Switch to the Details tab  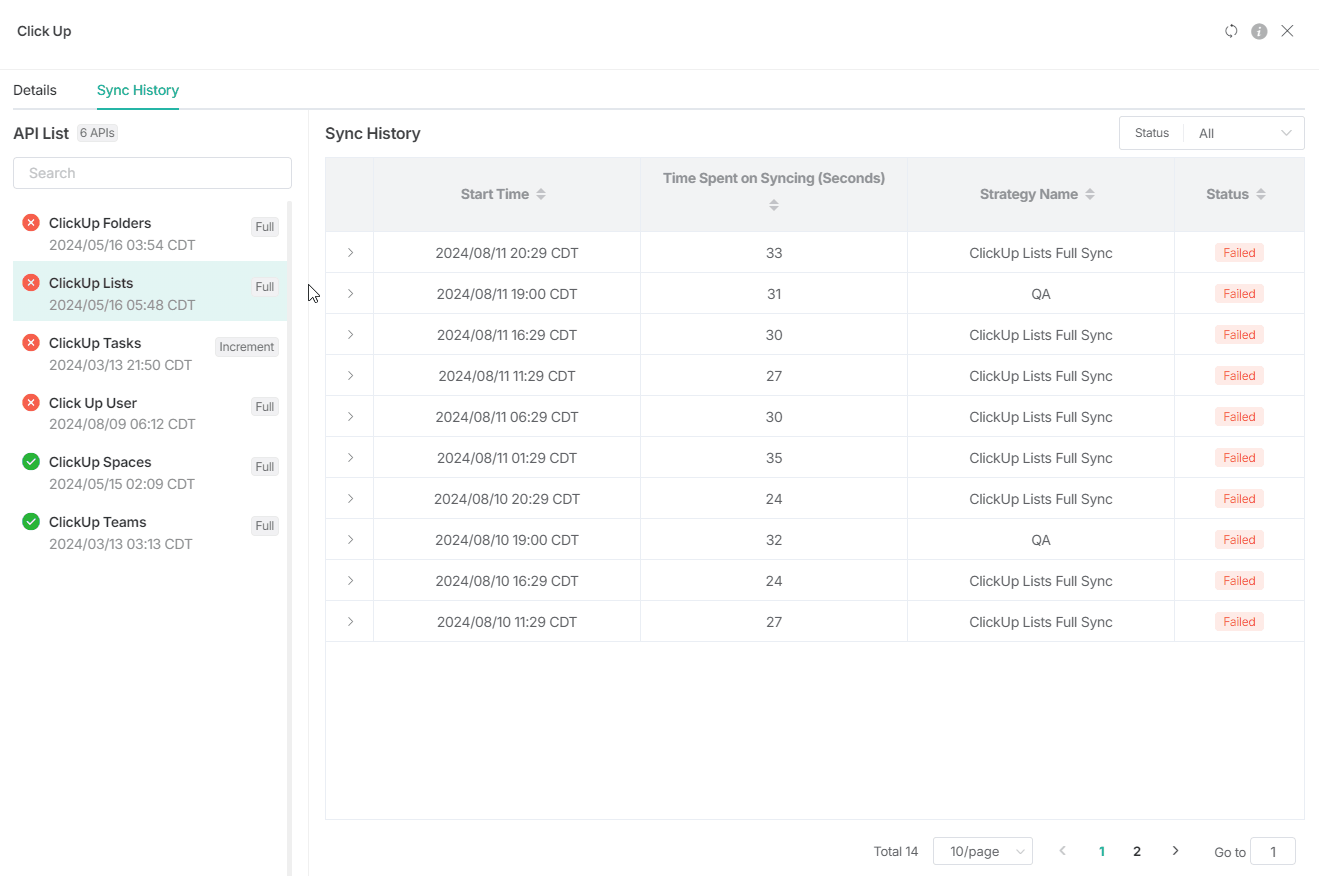coord(35,90)
